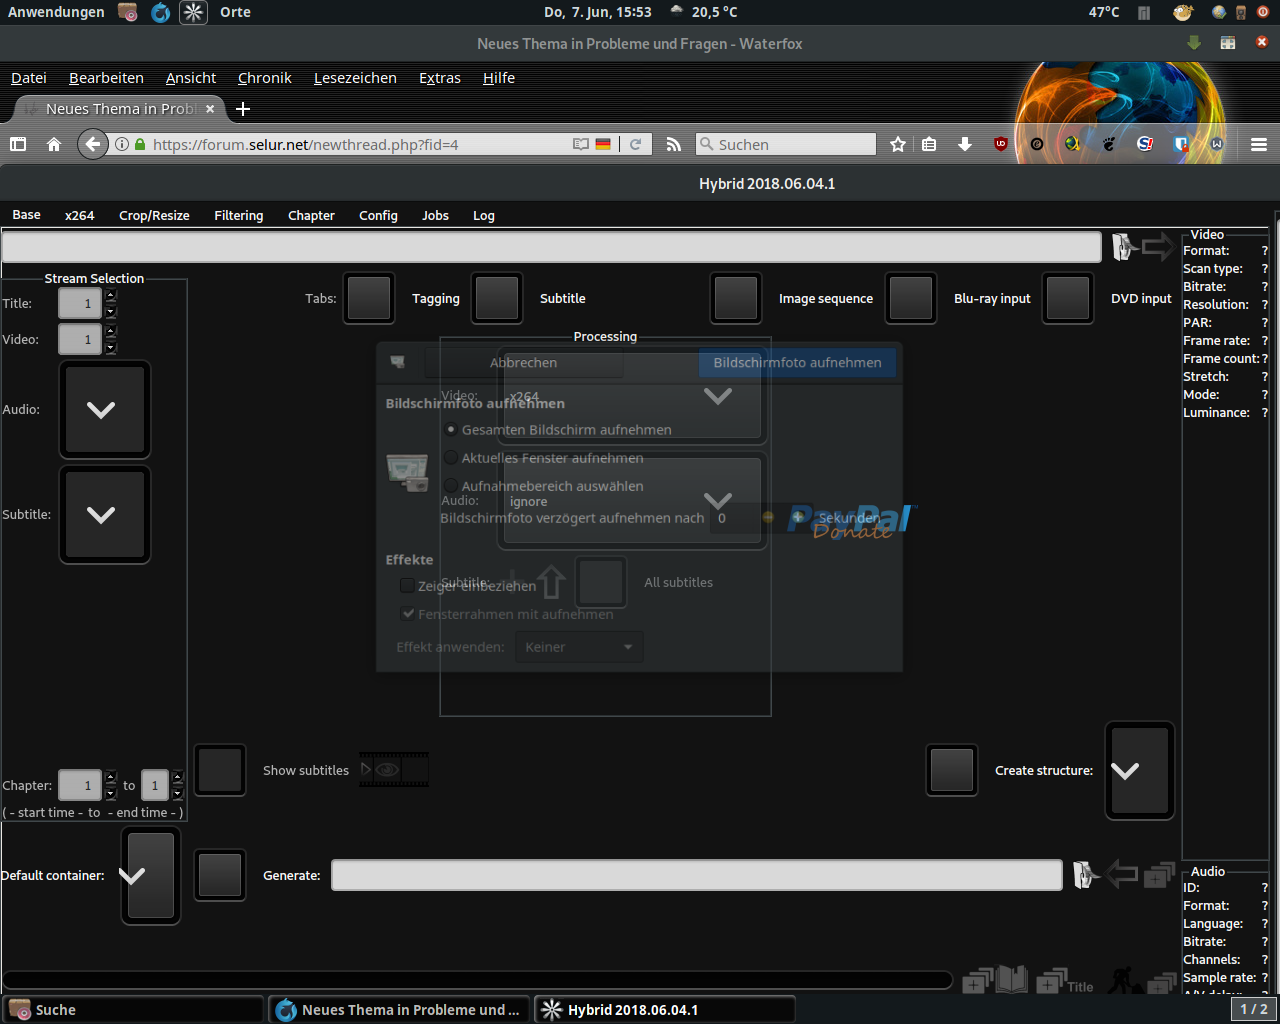Expand the Audio stream selection dropdown

(105, 410)
